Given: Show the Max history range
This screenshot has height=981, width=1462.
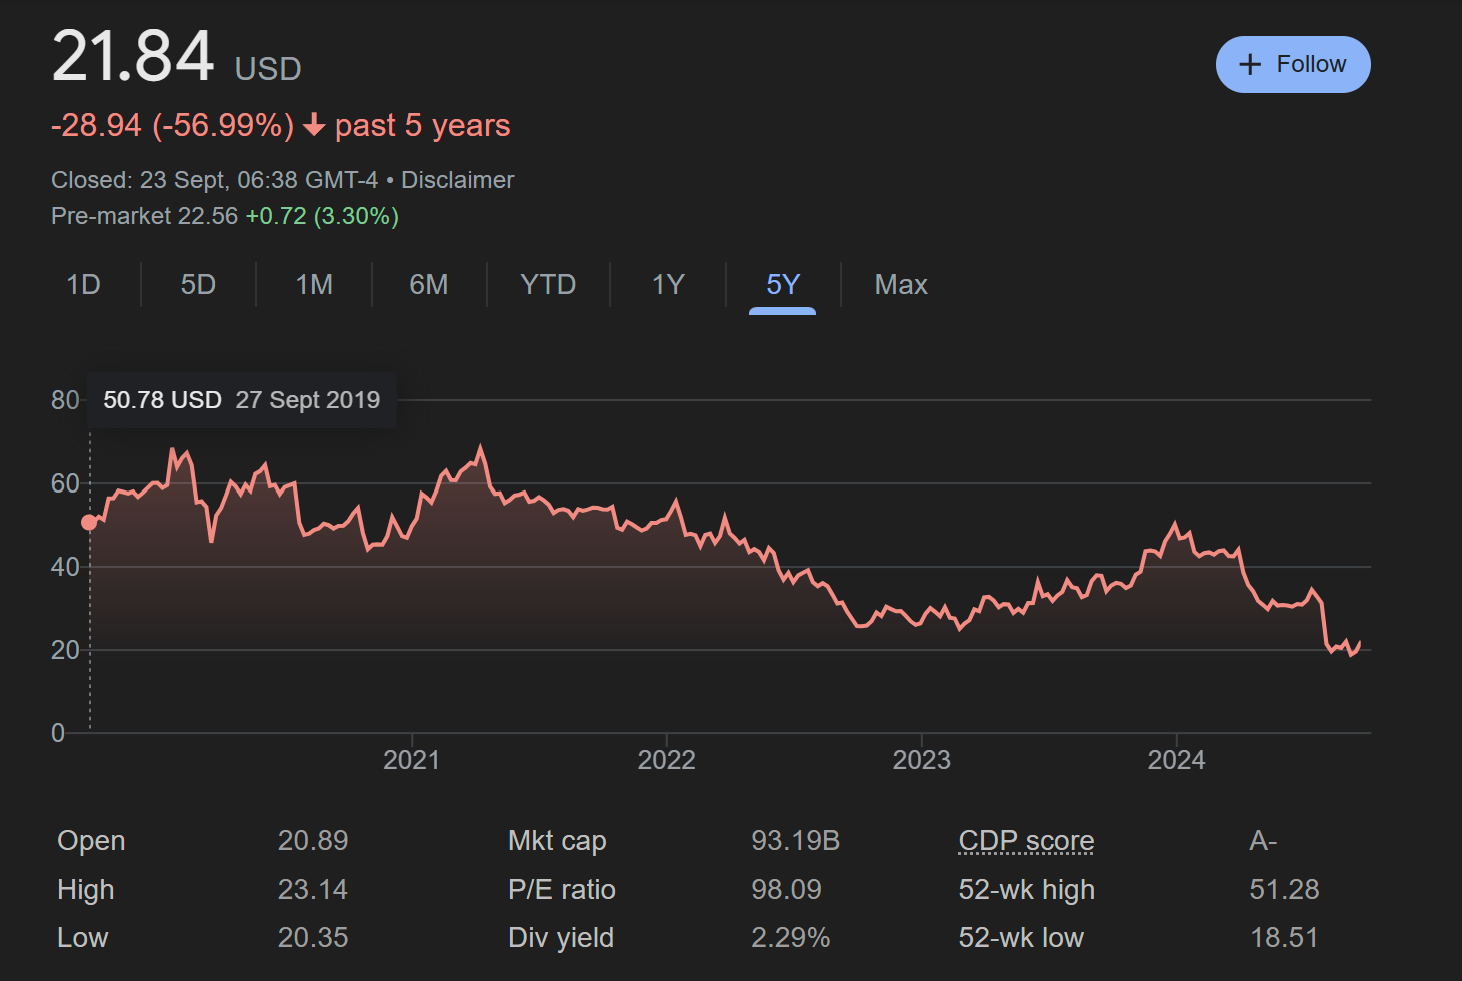Looking at the screenshot, I should pos(900,285).
